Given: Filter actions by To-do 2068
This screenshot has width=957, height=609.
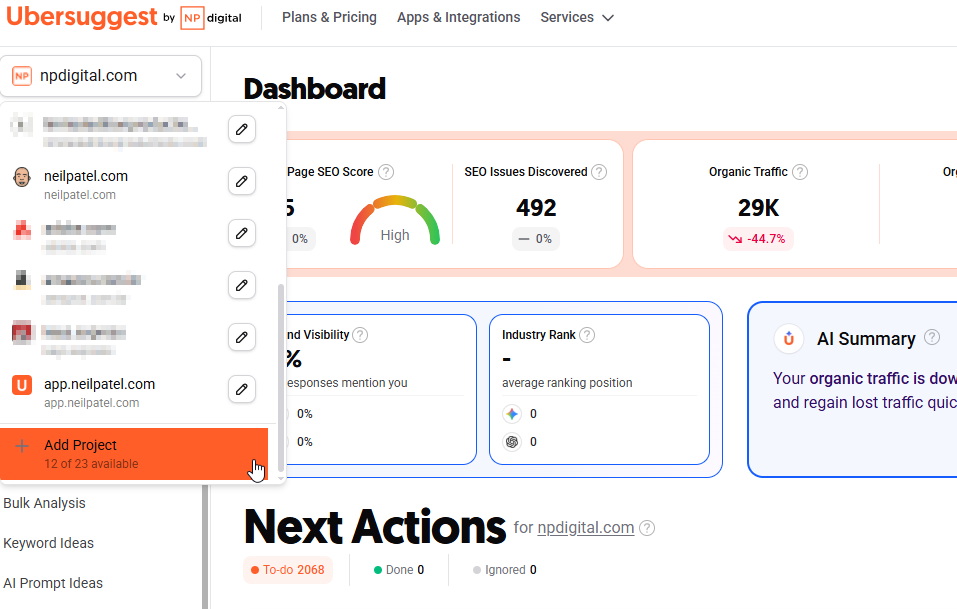Looking at the screenshot, I should point(288,570).
